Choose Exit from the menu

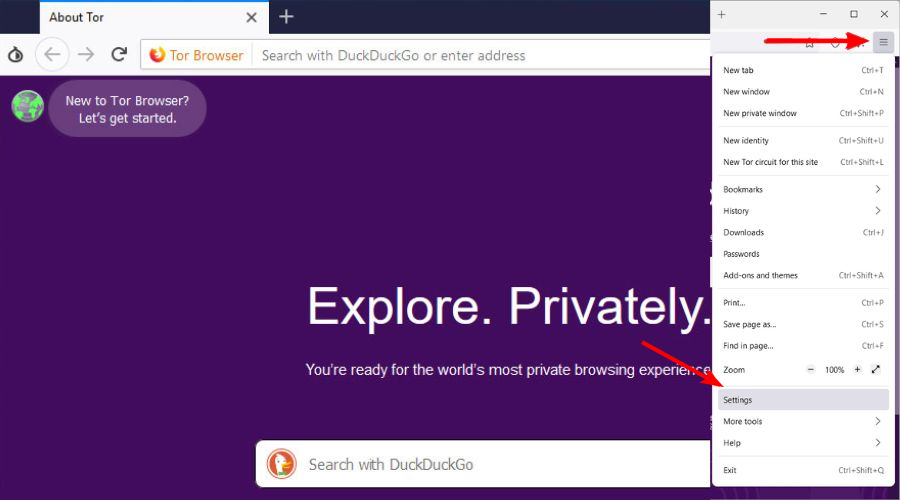pyautogui.click(x=803, y=470)
